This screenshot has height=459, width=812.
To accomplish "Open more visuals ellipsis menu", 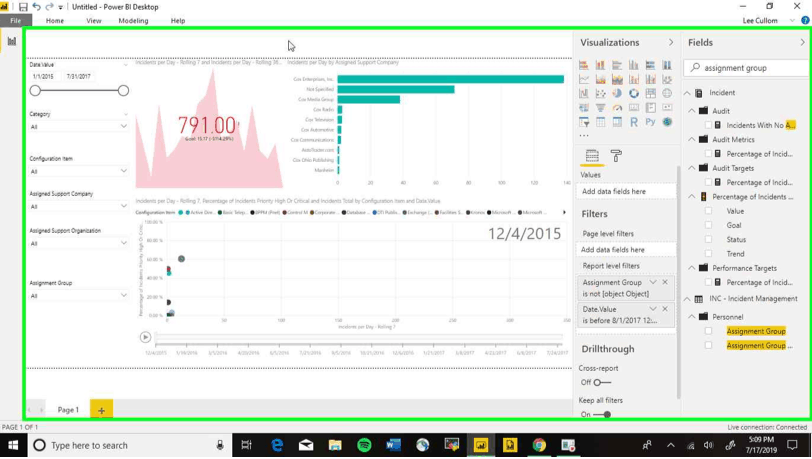I will tap(584, 136).
